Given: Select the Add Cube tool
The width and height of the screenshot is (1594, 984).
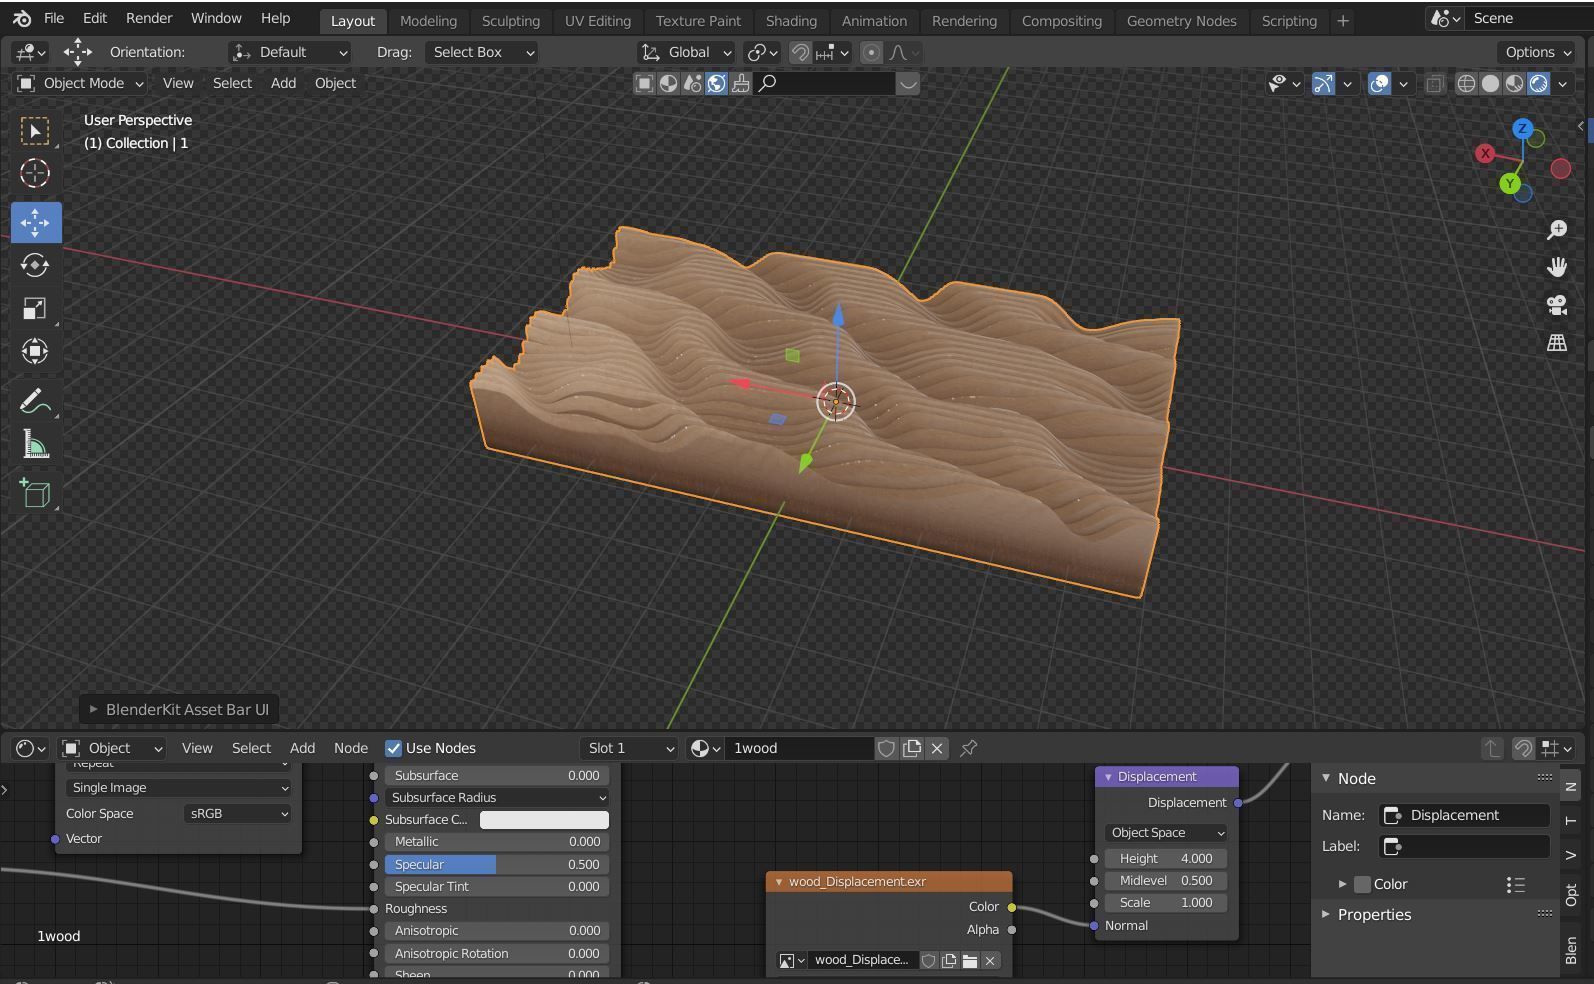Looking at the screenshot, I should [x=35, y=493].
